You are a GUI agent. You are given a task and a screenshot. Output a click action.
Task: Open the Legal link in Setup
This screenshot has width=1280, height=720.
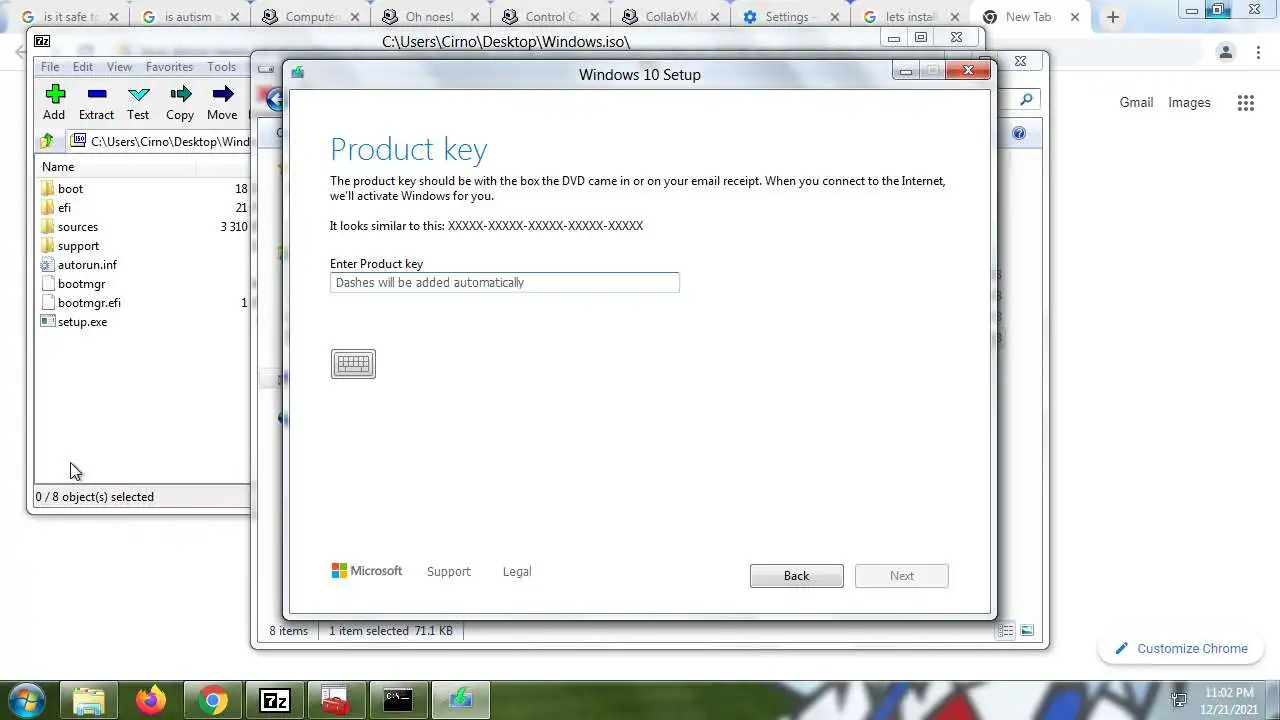pyautogui.click(x=517, y=572)
